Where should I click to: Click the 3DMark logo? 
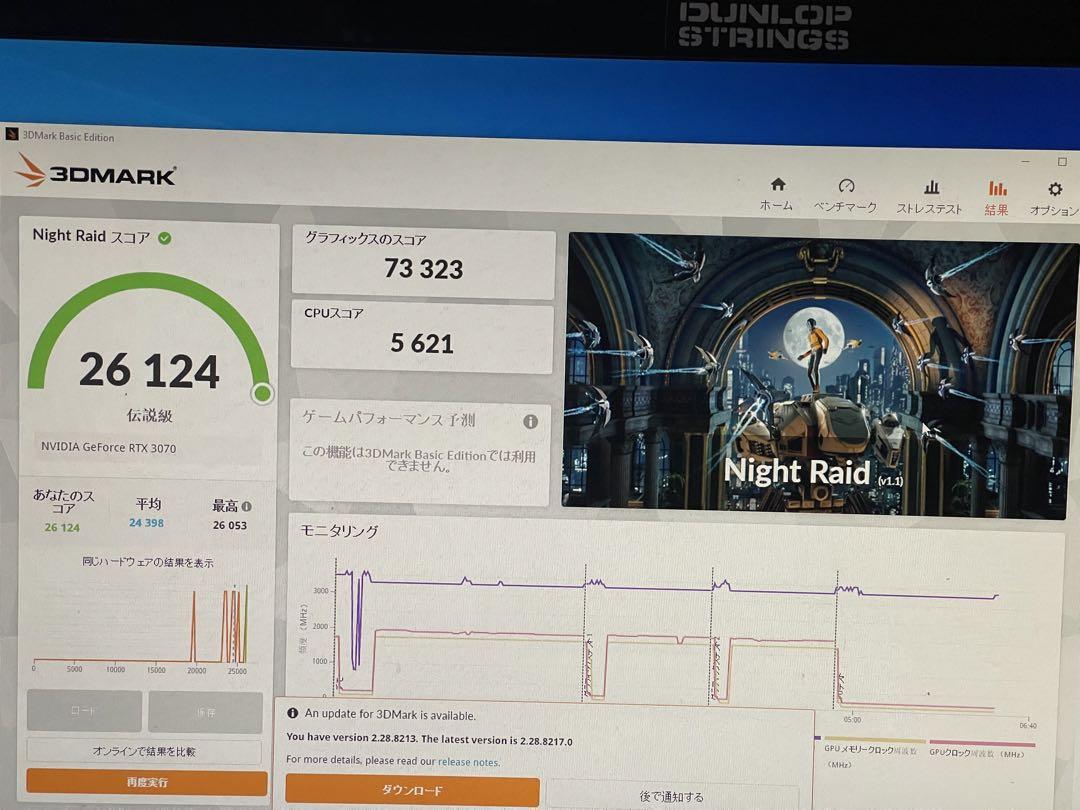[x=96, y=172]
